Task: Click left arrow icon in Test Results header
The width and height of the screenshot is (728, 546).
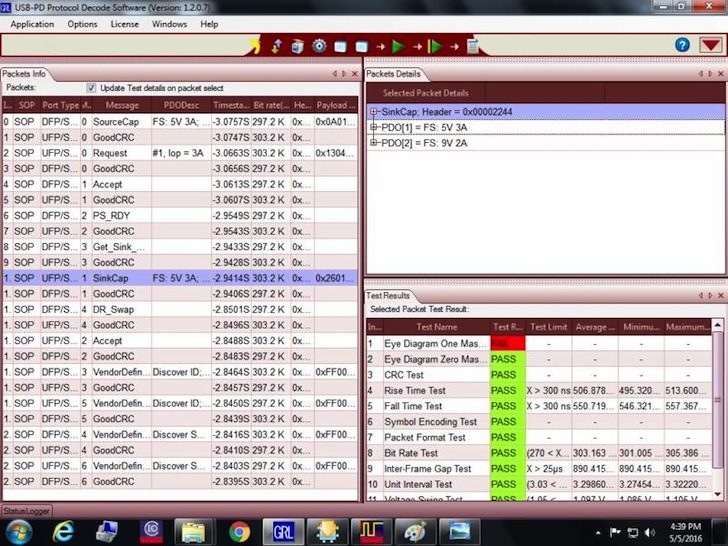Action: [701, 295]
